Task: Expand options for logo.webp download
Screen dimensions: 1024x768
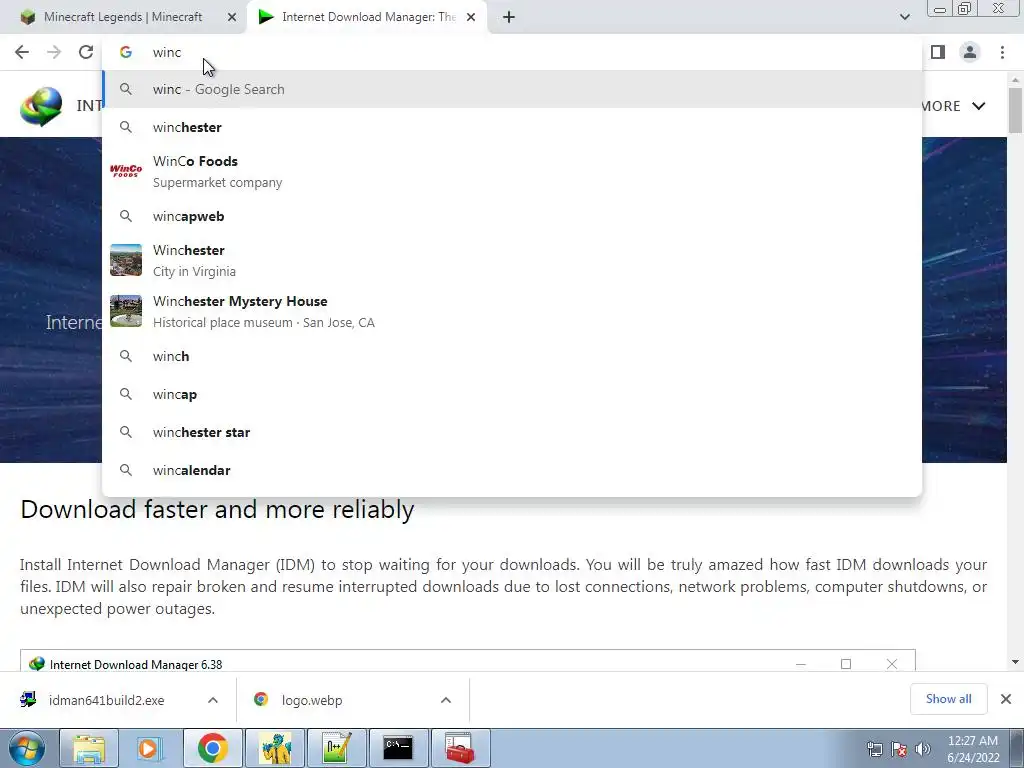Action: tap(446, 700)
